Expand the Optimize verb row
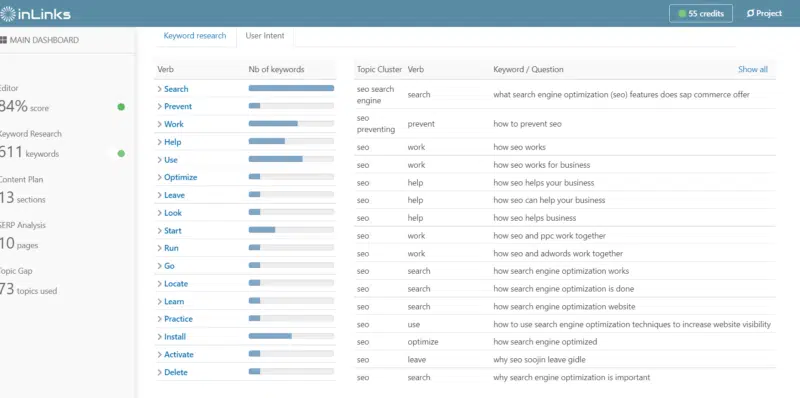 [x=245, y=178]
